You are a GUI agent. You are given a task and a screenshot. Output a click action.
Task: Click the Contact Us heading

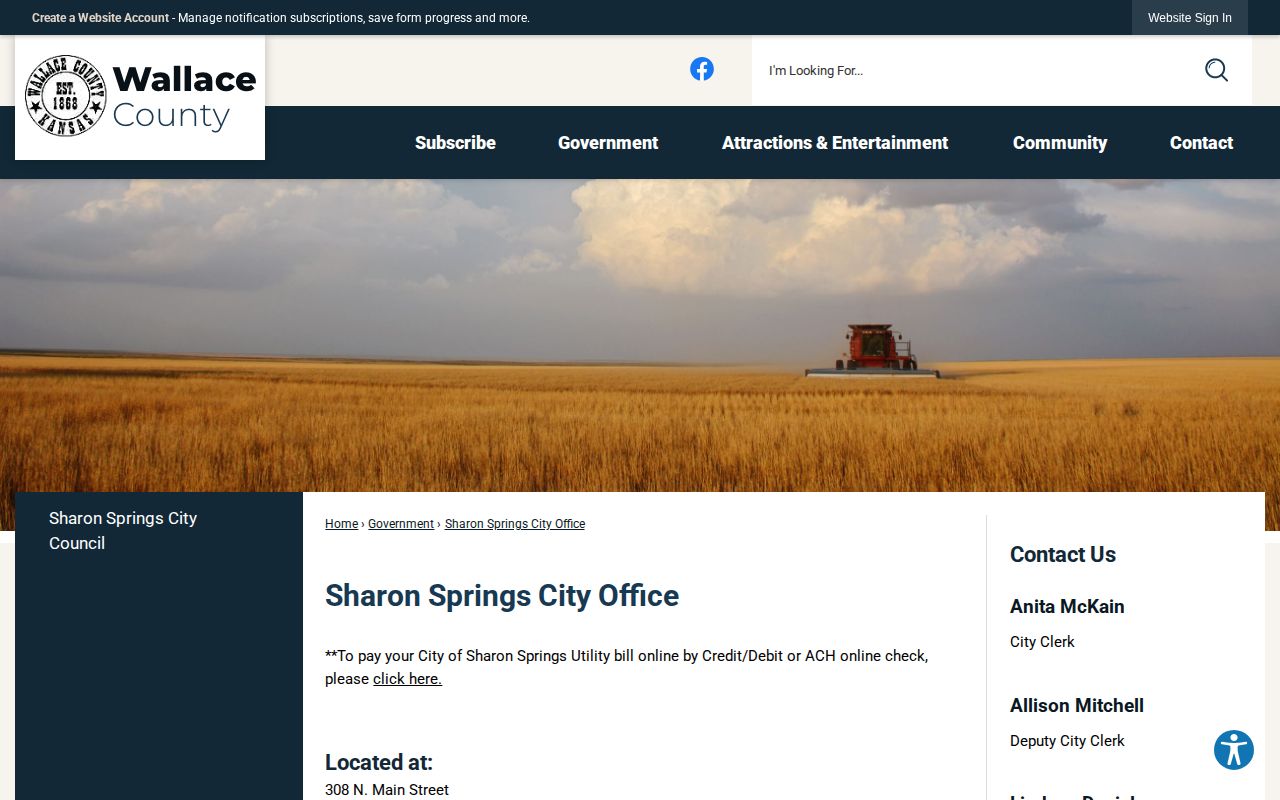(x=1063, y=555)
